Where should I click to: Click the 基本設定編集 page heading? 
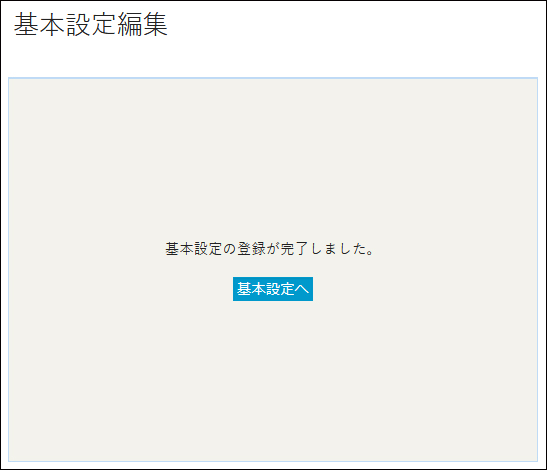[91, 24]
